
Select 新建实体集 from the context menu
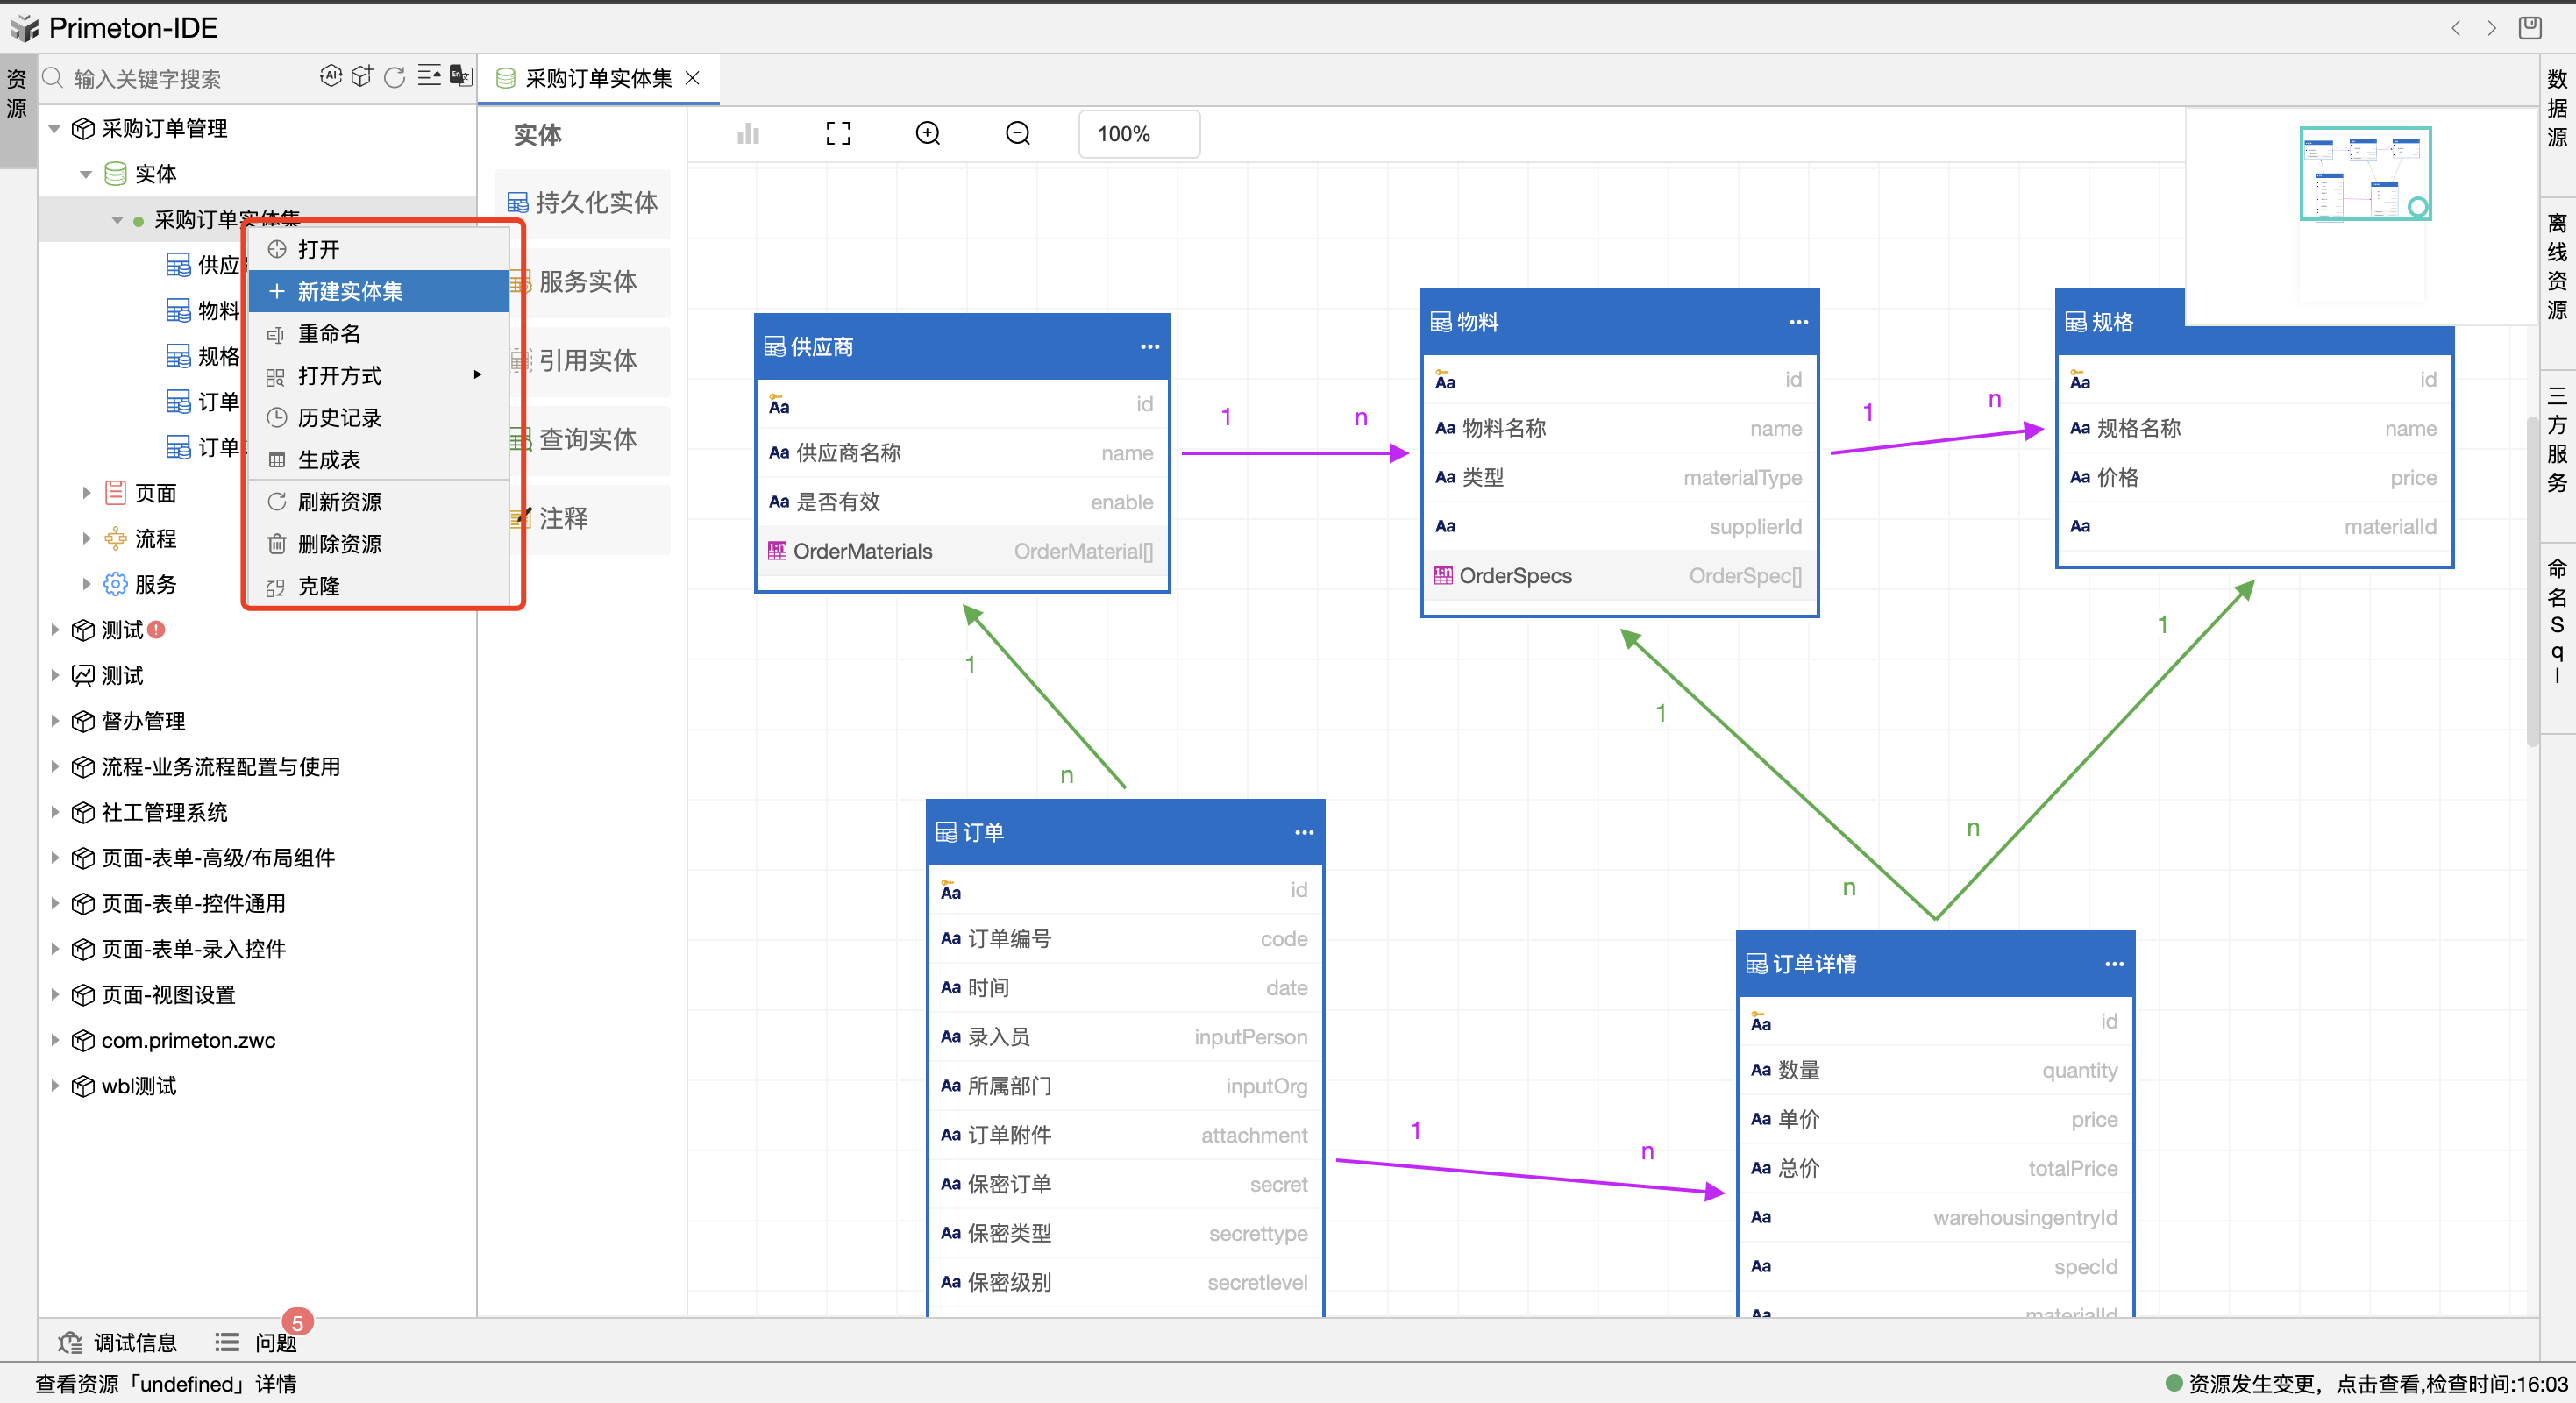[x=350, y=291]
